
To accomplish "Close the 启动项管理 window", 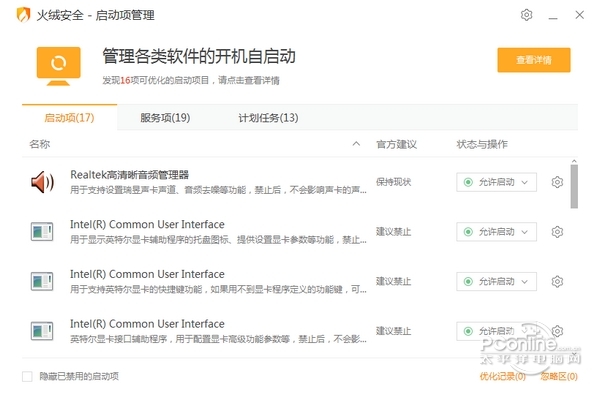I will pos(579,15).
